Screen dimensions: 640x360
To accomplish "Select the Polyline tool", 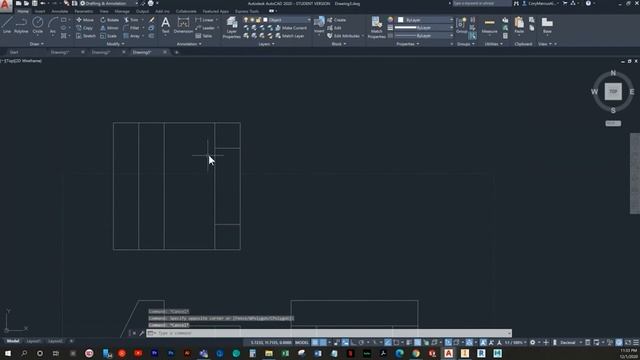I will coord(21,24).
